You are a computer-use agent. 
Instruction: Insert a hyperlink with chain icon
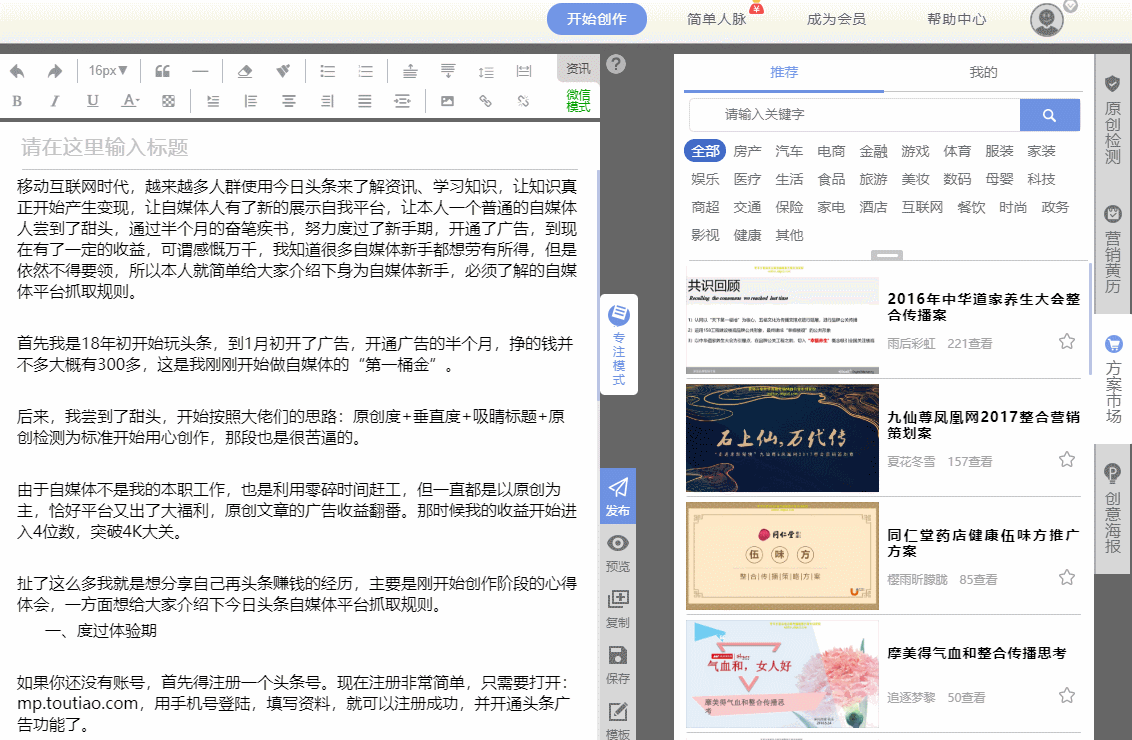point(485,101)
